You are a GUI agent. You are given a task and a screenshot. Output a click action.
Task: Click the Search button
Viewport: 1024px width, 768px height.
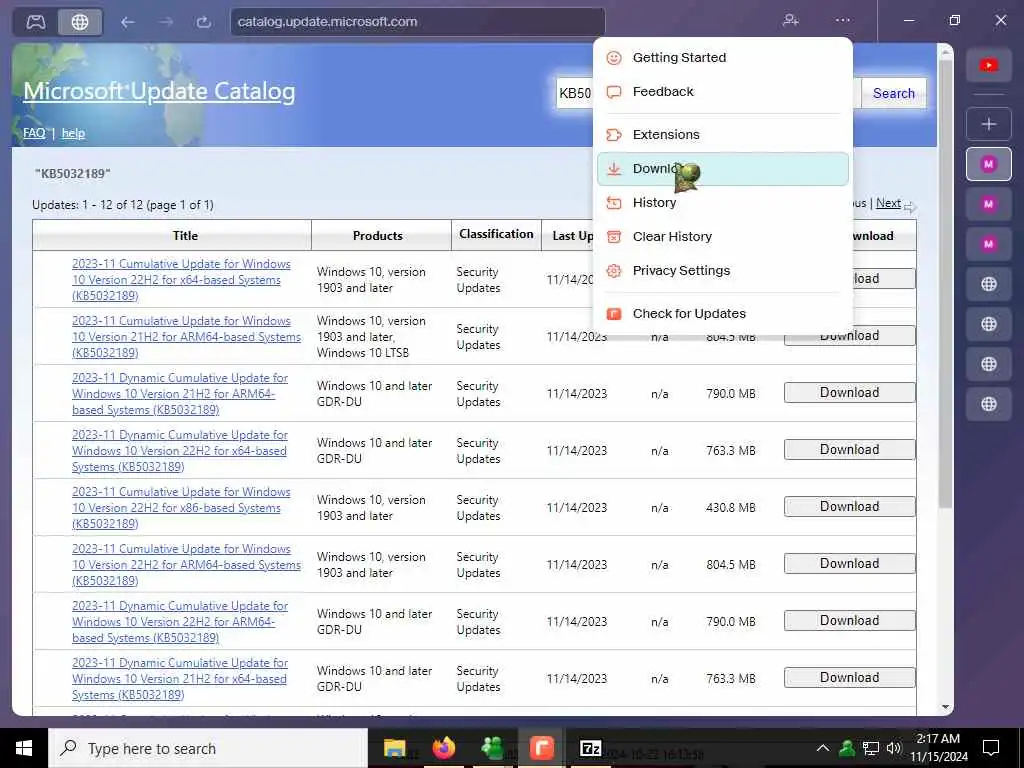pyautogui.click(x=893, y=93)
